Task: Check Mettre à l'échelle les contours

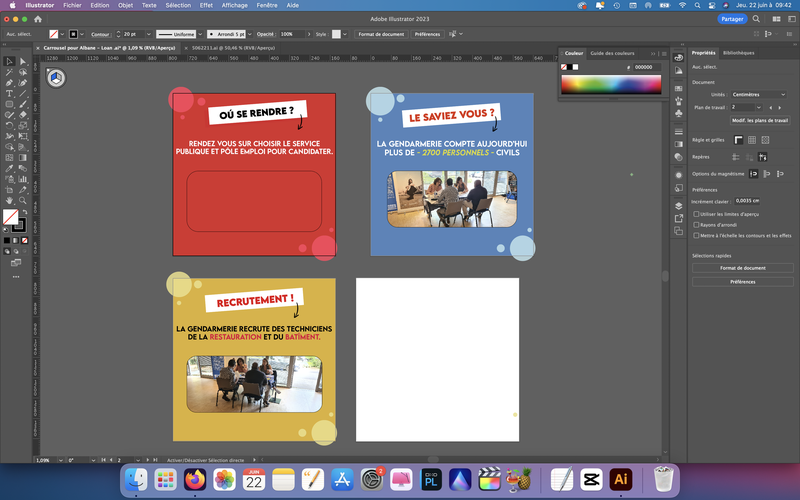Action: (696, 235)
